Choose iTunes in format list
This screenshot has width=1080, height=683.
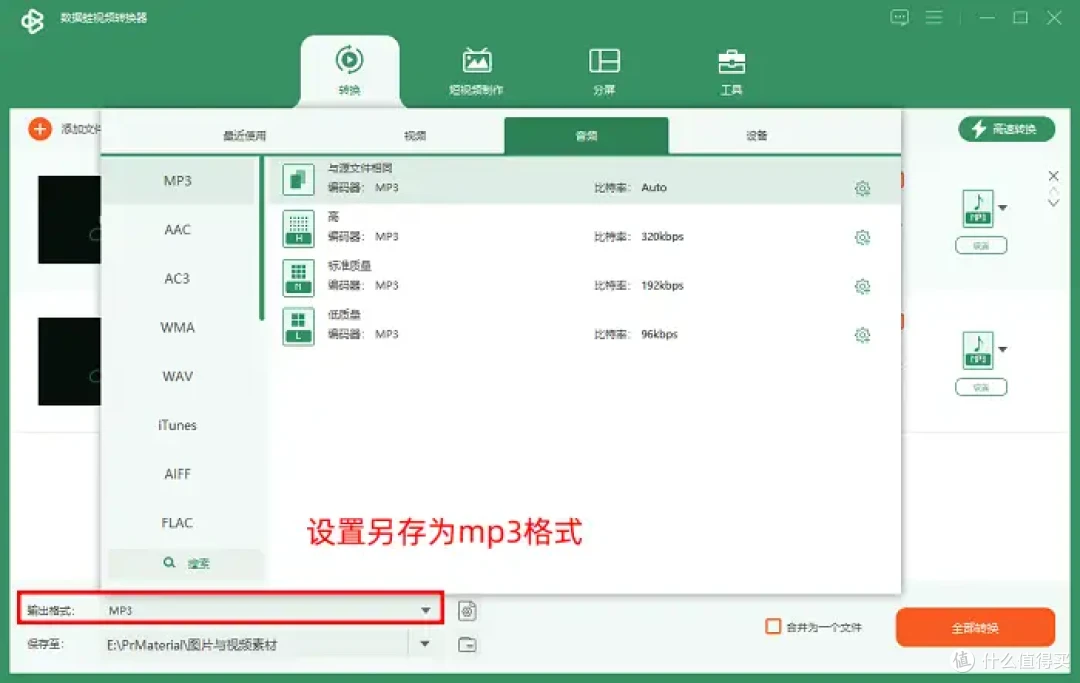pos(178,425)
